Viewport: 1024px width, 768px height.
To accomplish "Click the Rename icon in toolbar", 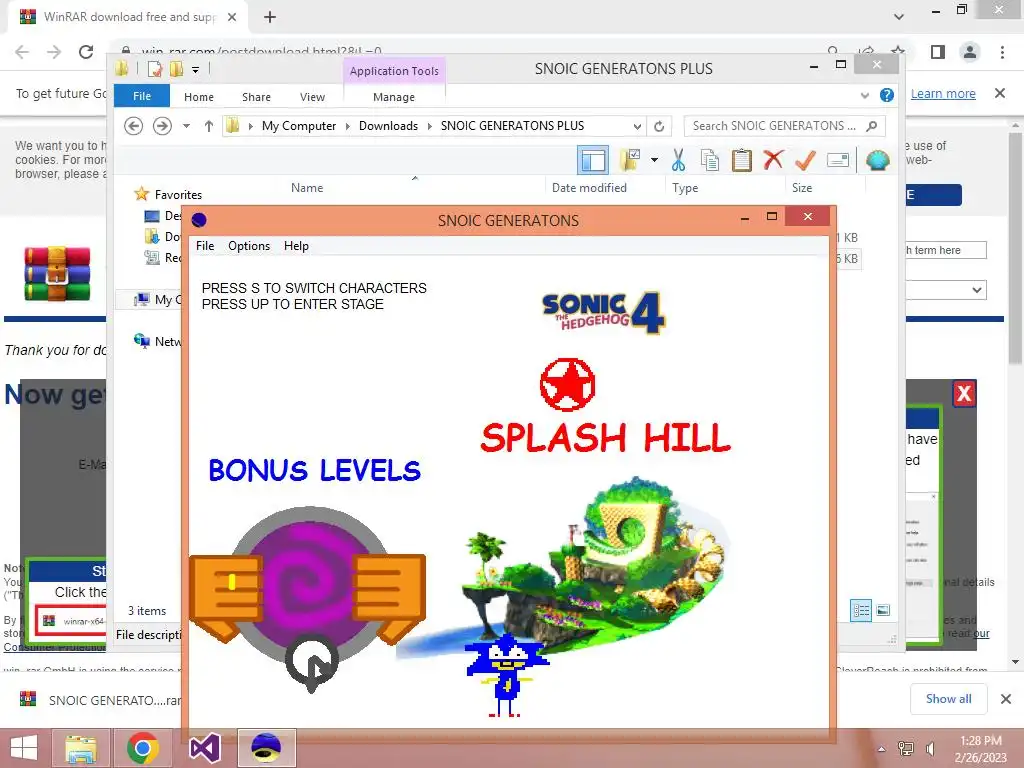I will (838, 160).
